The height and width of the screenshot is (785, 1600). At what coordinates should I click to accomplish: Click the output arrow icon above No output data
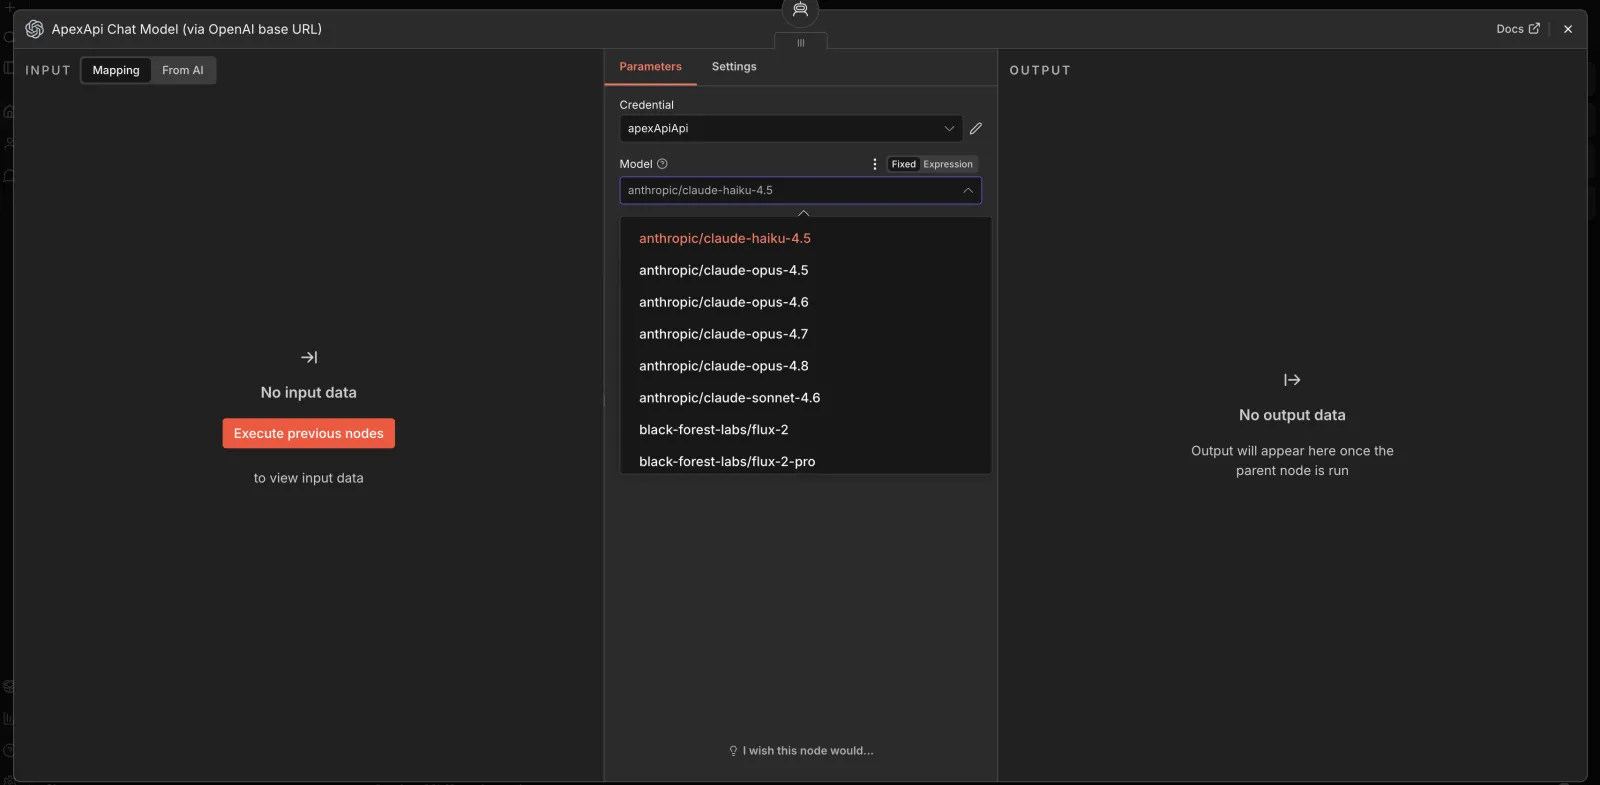click(1292, 380)
